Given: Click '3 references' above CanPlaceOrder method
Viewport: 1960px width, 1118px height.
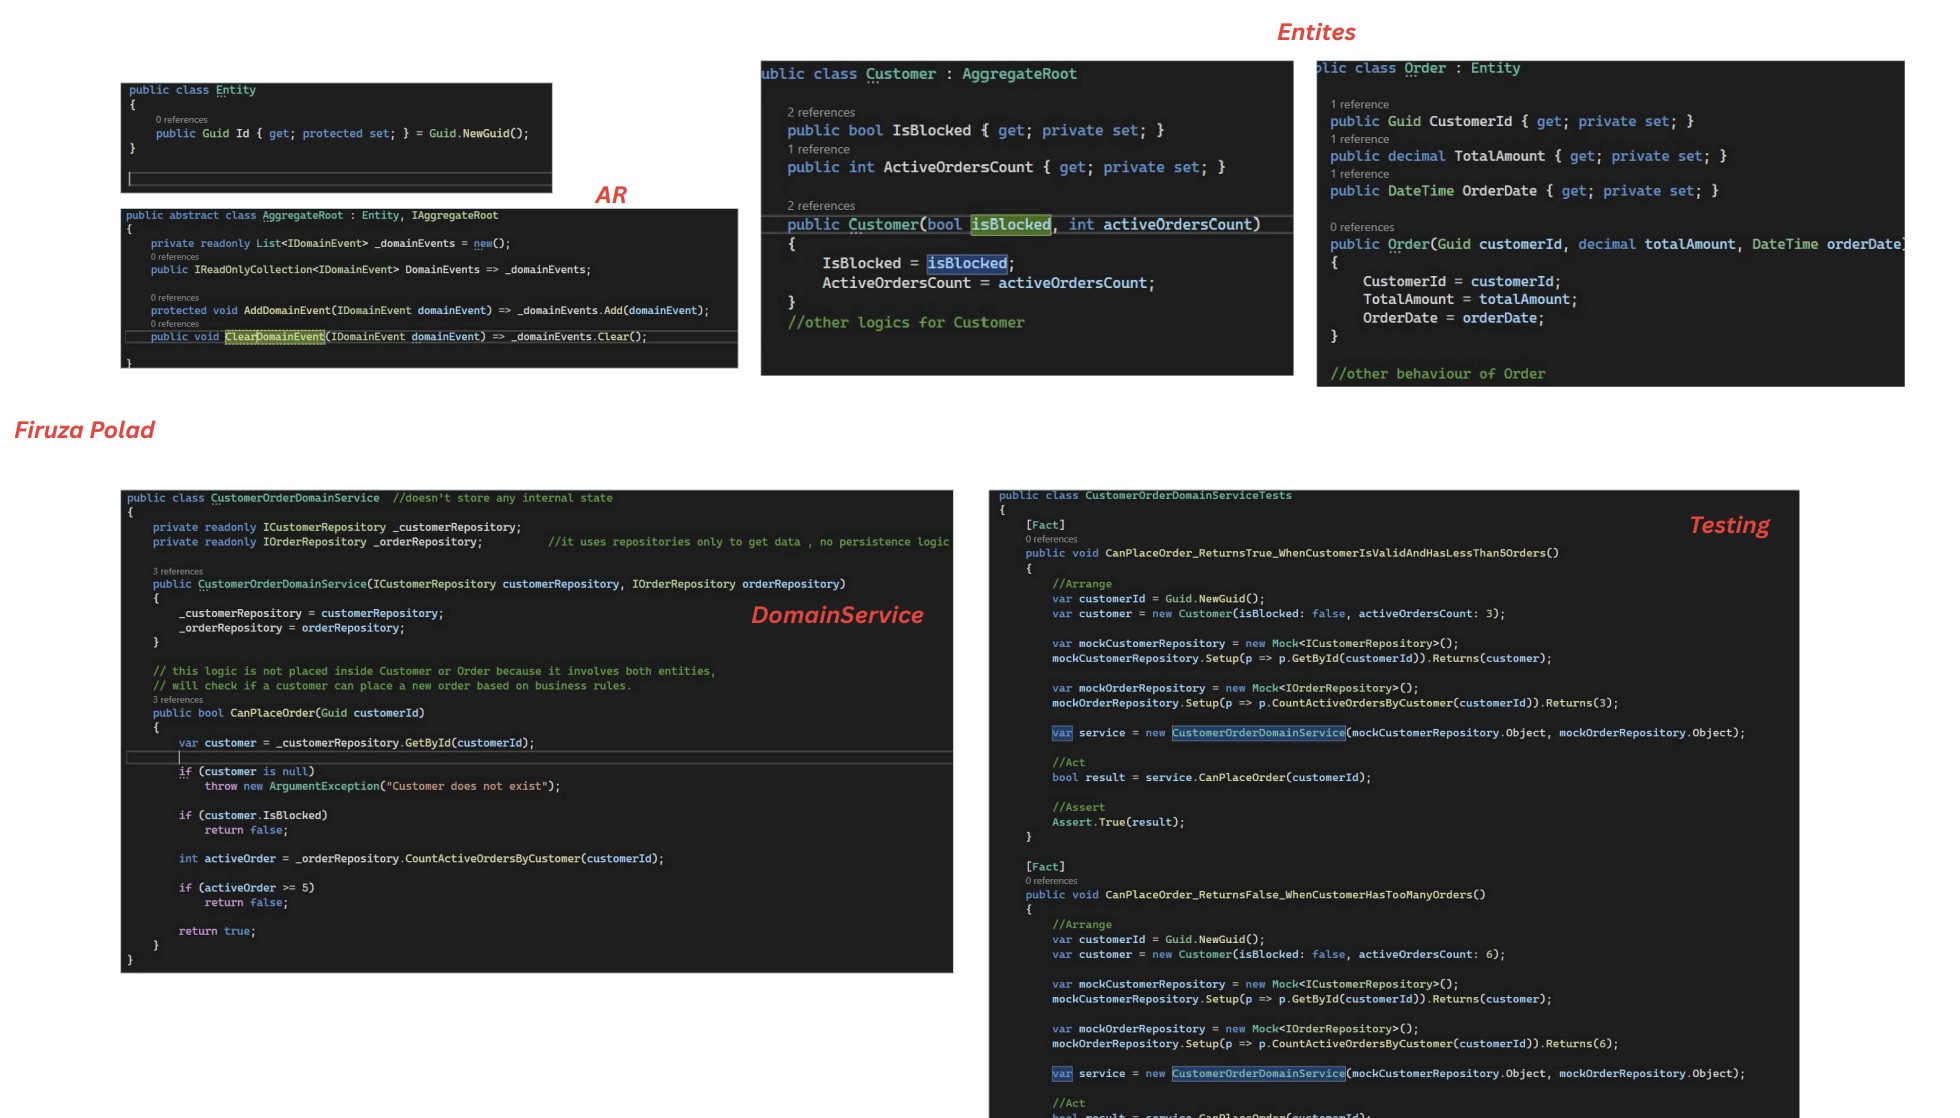Looking at the screenshot, I should 177,700.
